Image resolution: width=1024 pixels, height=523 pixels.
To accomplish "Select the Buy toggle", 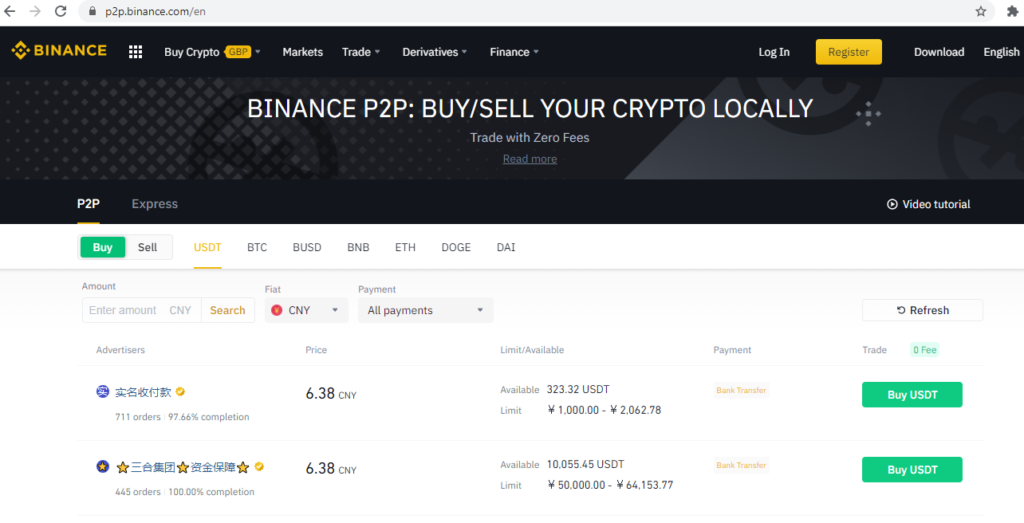I will (x=103, y=247).
